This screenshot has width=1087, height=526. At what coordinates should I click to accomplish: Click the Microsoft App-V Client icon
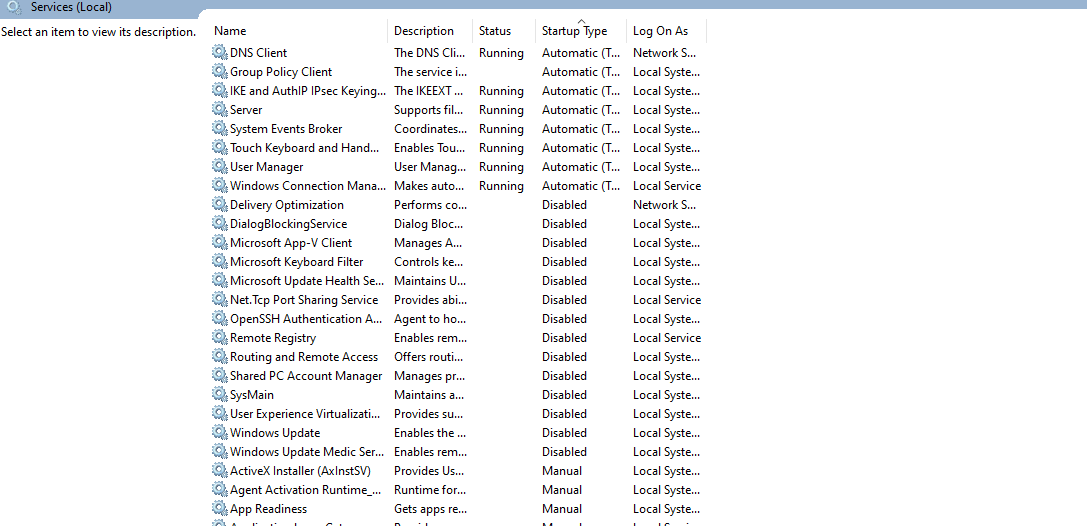[220, 243]
